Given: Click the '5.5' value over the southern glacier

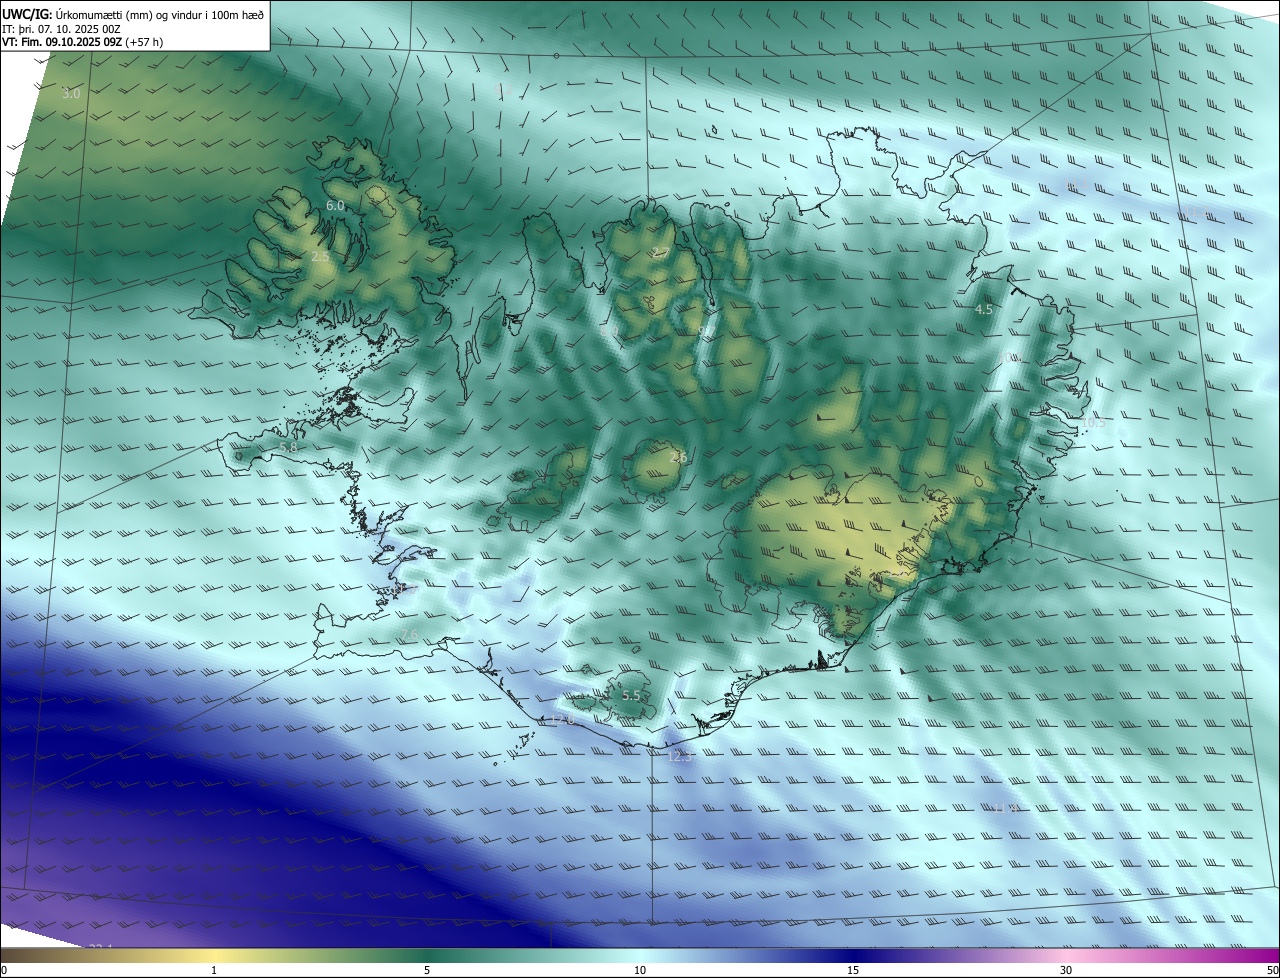Looking at the screenshot, I should click(x=631, y=696).
